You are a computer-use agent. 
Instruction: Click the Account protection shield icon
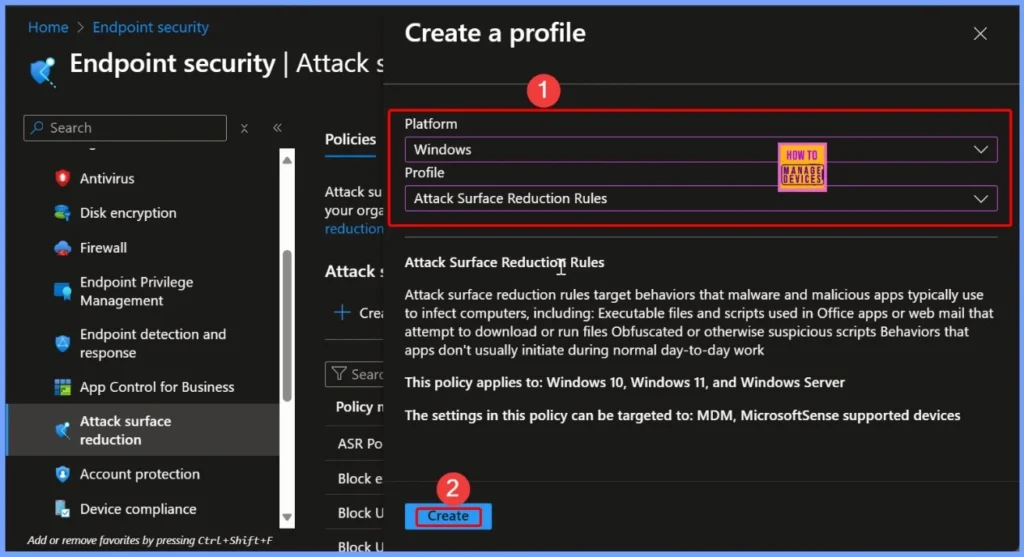tap(63, 475)
